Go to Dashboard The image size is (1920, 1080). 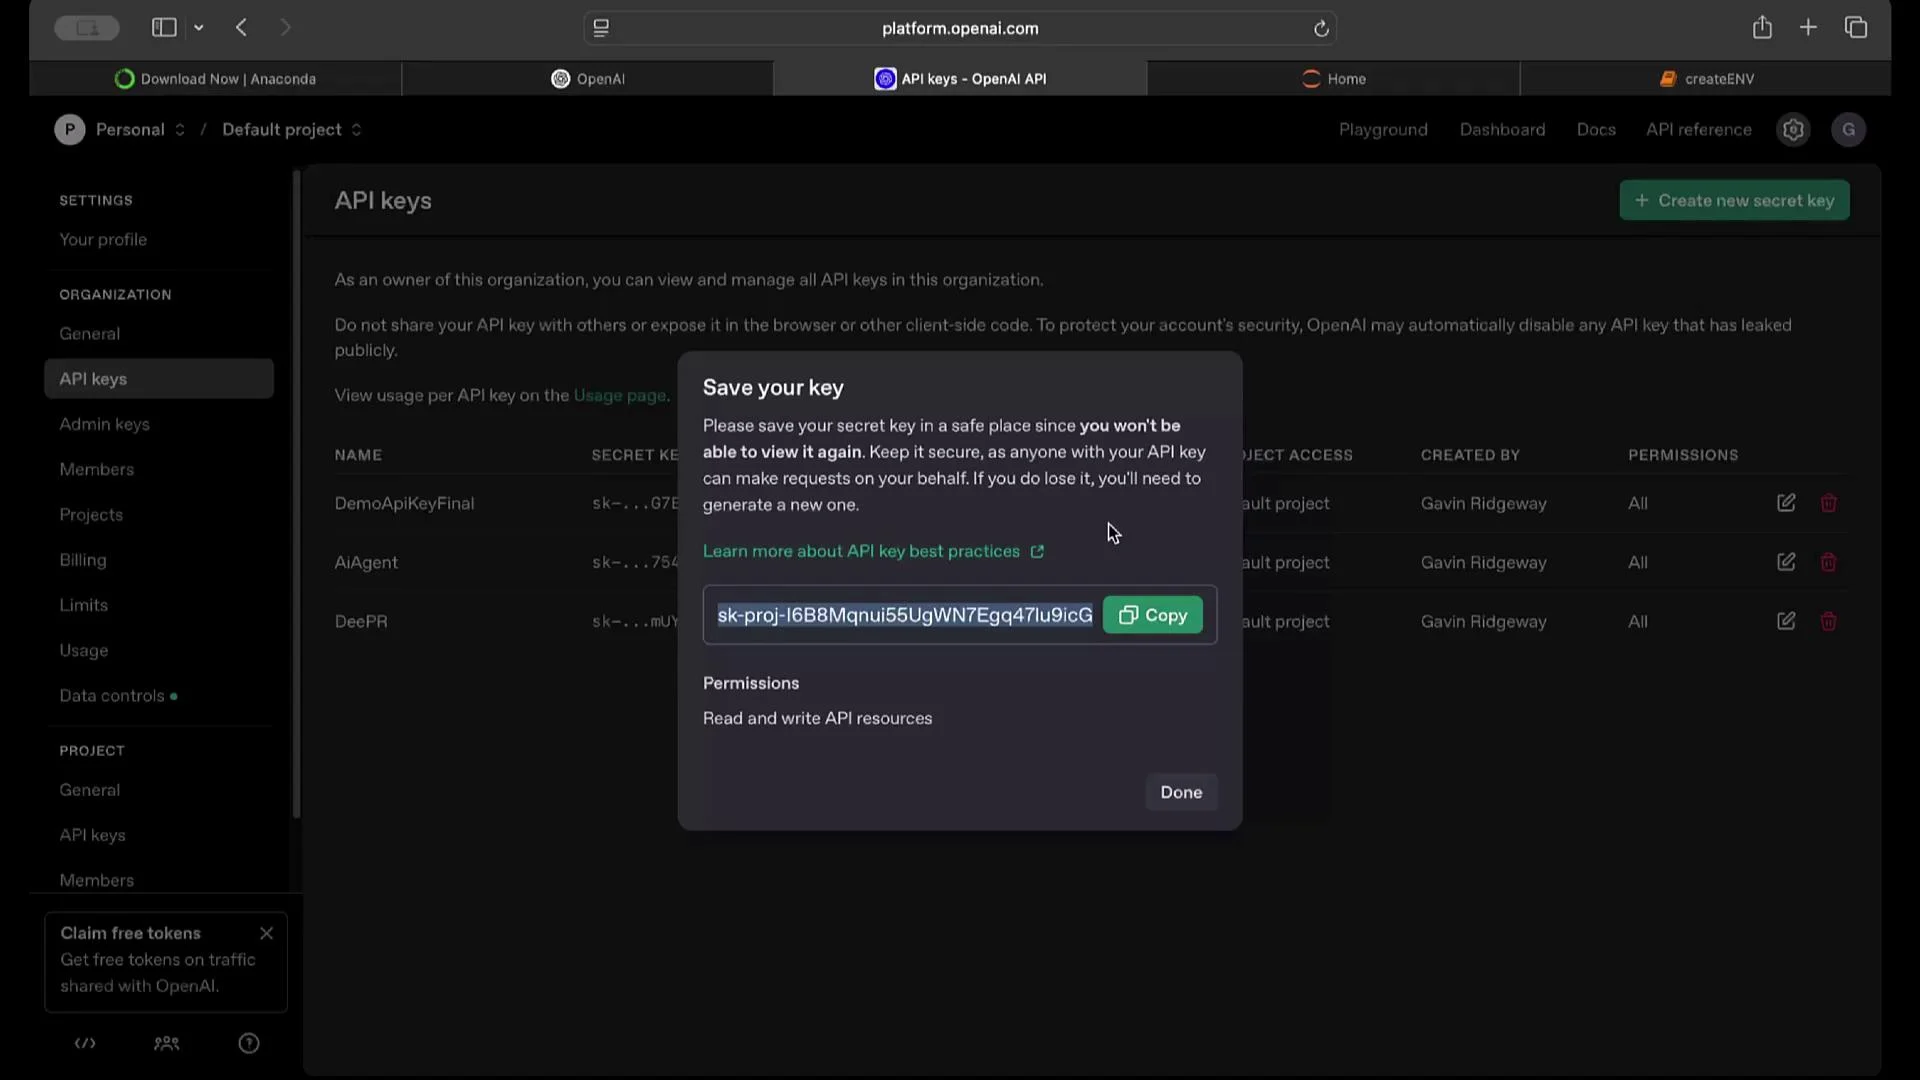click(x=1502, y=130)
